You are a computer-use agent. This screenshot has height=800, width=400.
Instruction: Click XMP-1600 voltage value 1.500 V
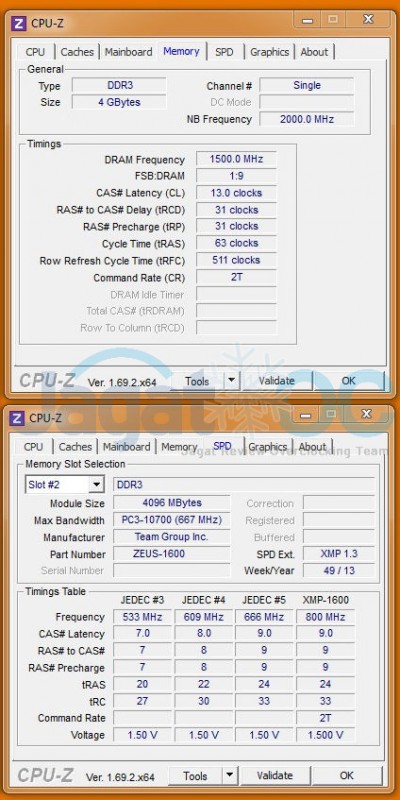[x=326, y=735]
